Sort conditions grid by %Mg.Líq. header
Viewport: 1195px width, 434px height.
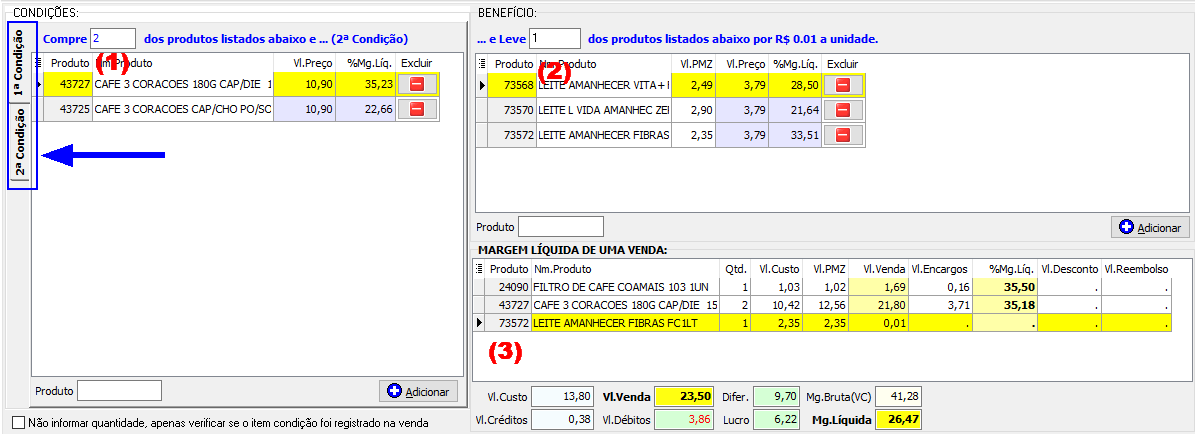tap(366, 63)
